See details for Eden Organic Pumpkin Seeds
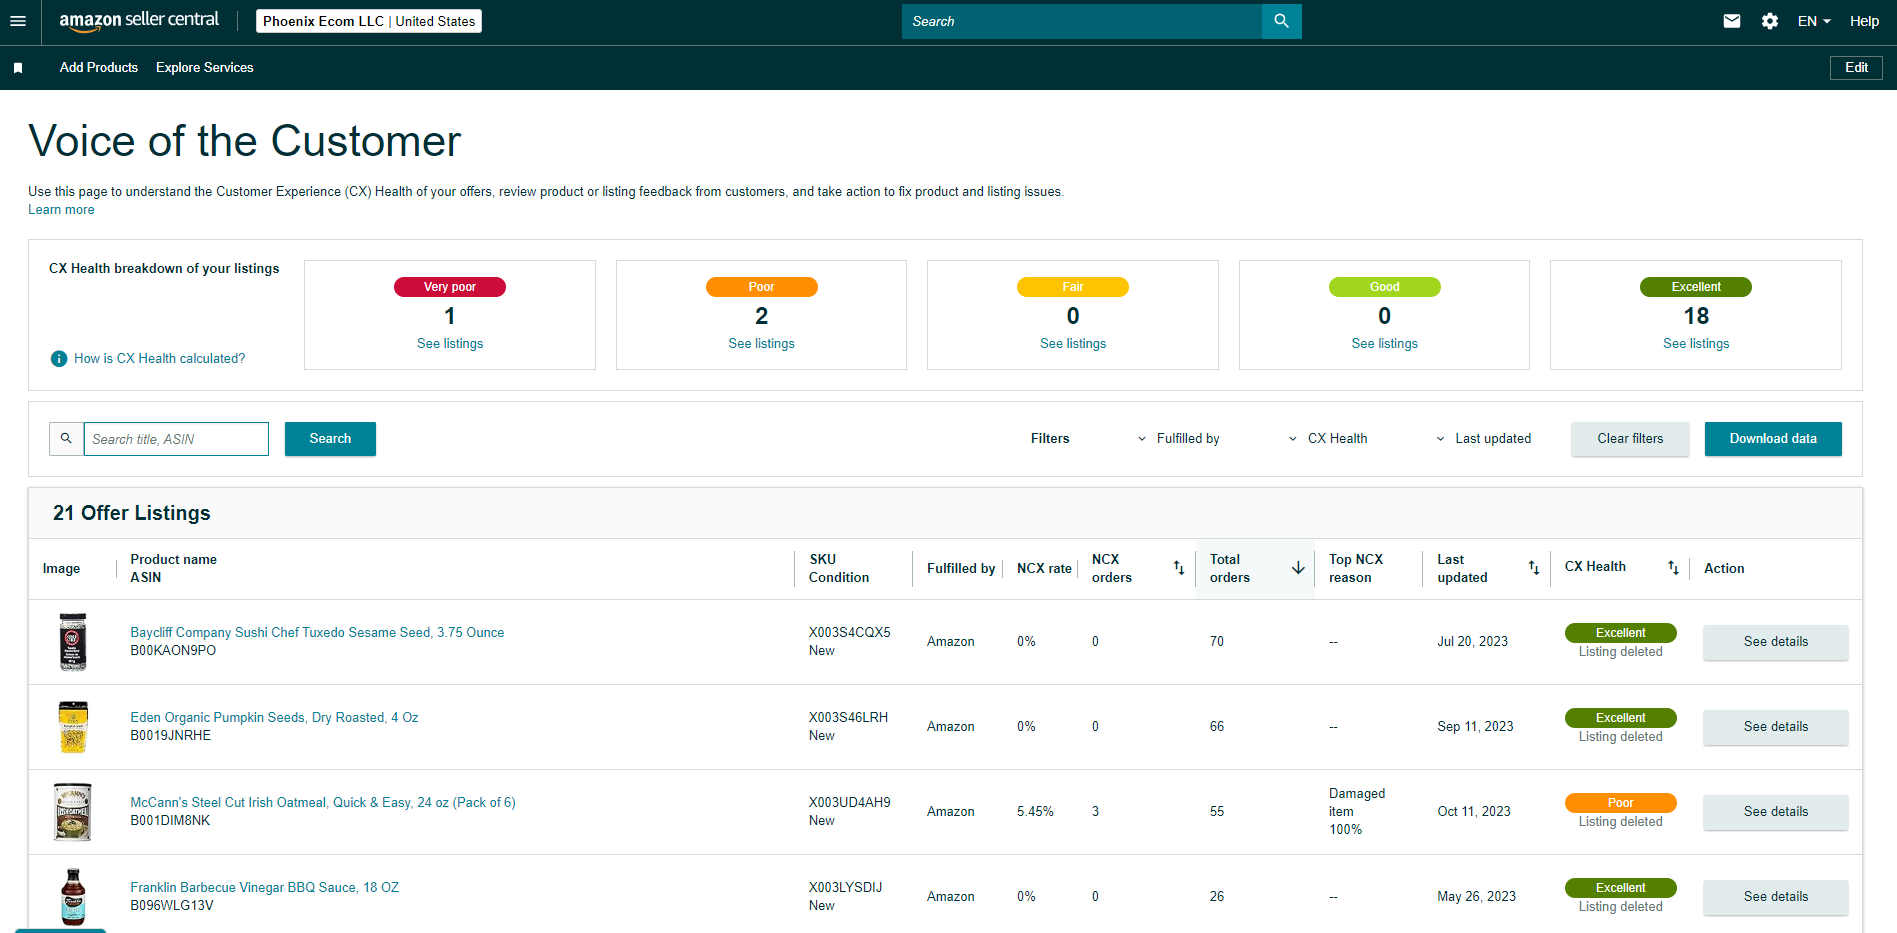The width and height of the screenshot is (1897, 933). pos(1776,727)
